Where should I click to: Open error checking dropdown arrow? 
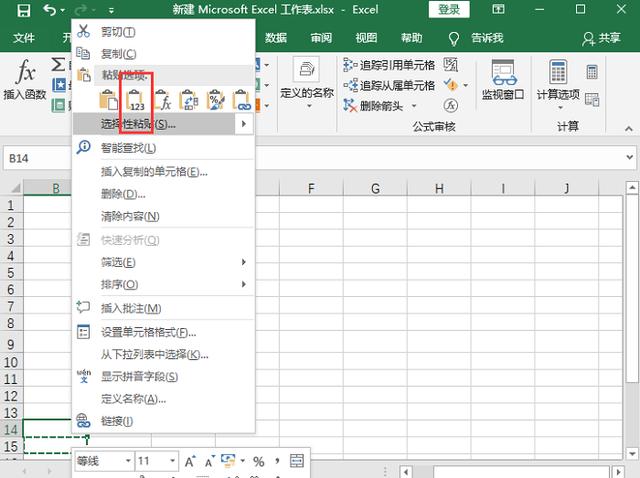pyautogui.click(x=466, y=85)
